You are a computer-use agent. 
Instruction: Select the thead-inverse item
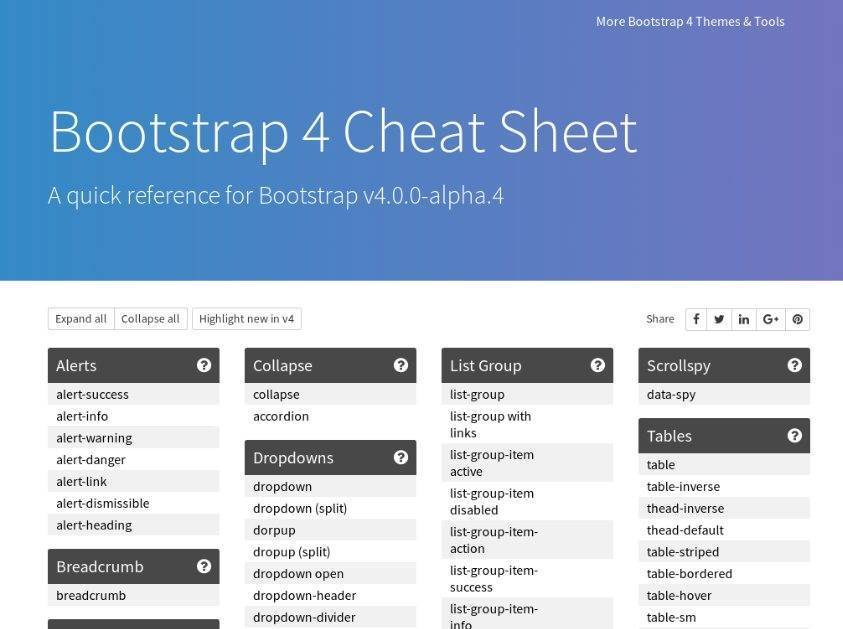pyautogui.click(x=724, y=508)
